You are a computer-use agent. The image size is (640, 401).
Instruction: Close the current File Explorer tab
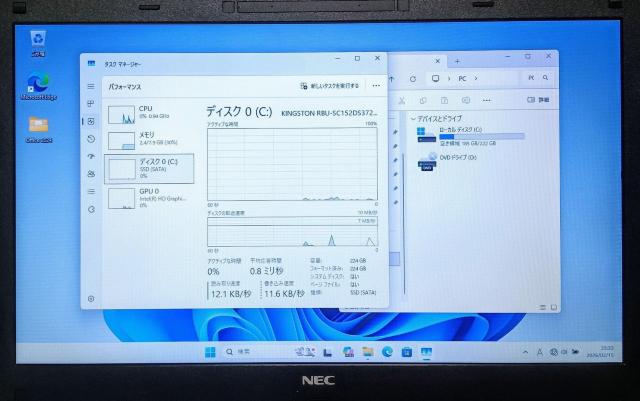438,61
